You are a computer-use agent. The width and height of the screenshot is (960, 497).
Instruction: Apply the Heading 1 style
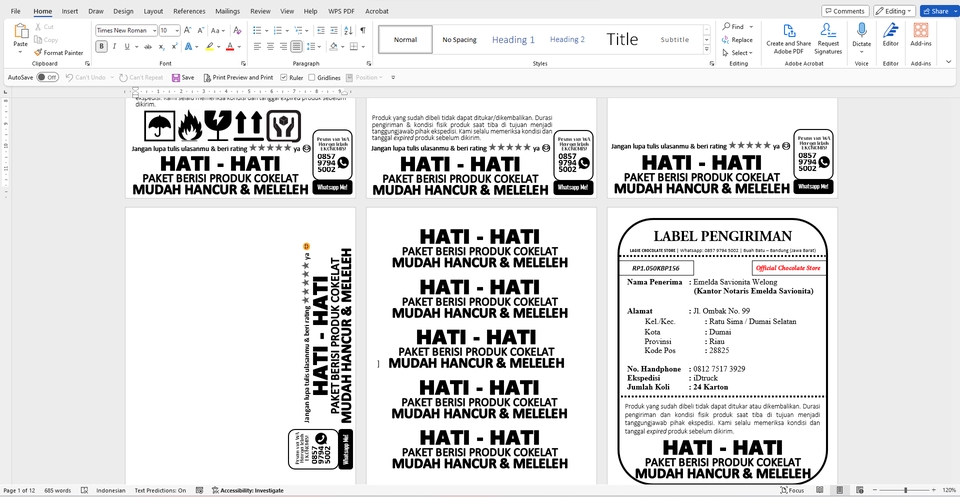(x=513, y=39)
